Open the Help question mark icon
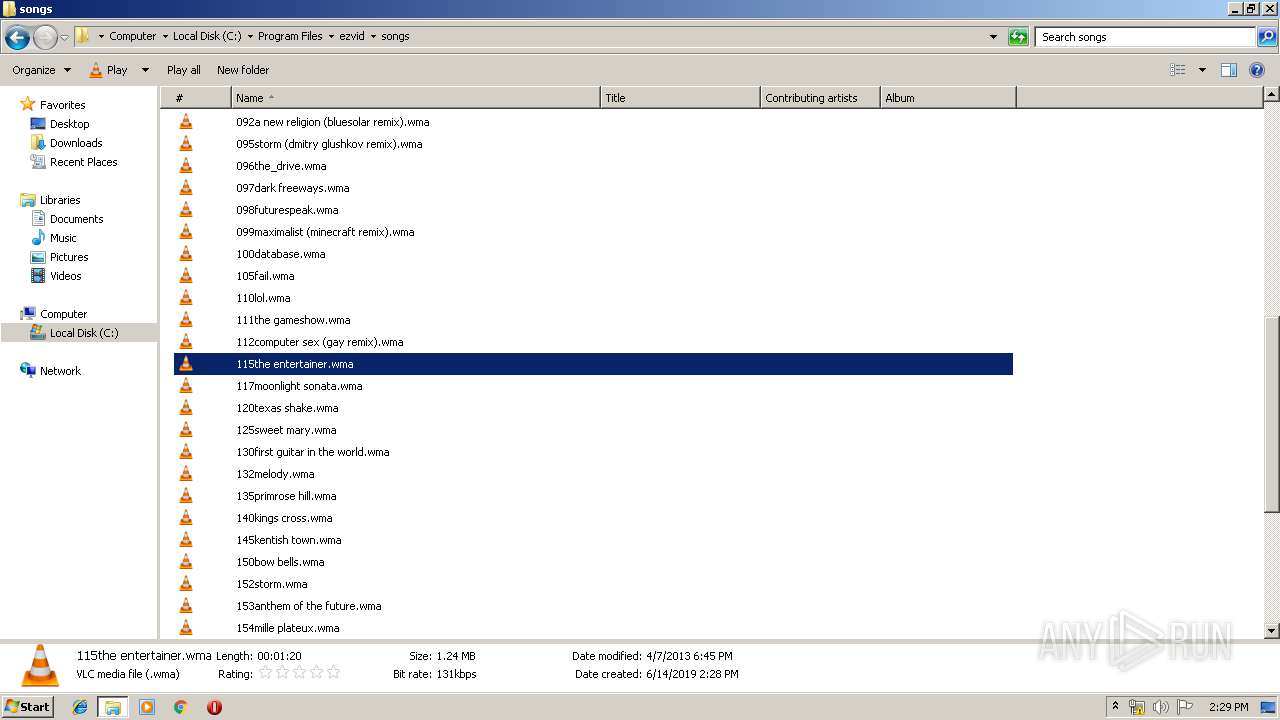Screen dimensions: 1280x720 1257,70
